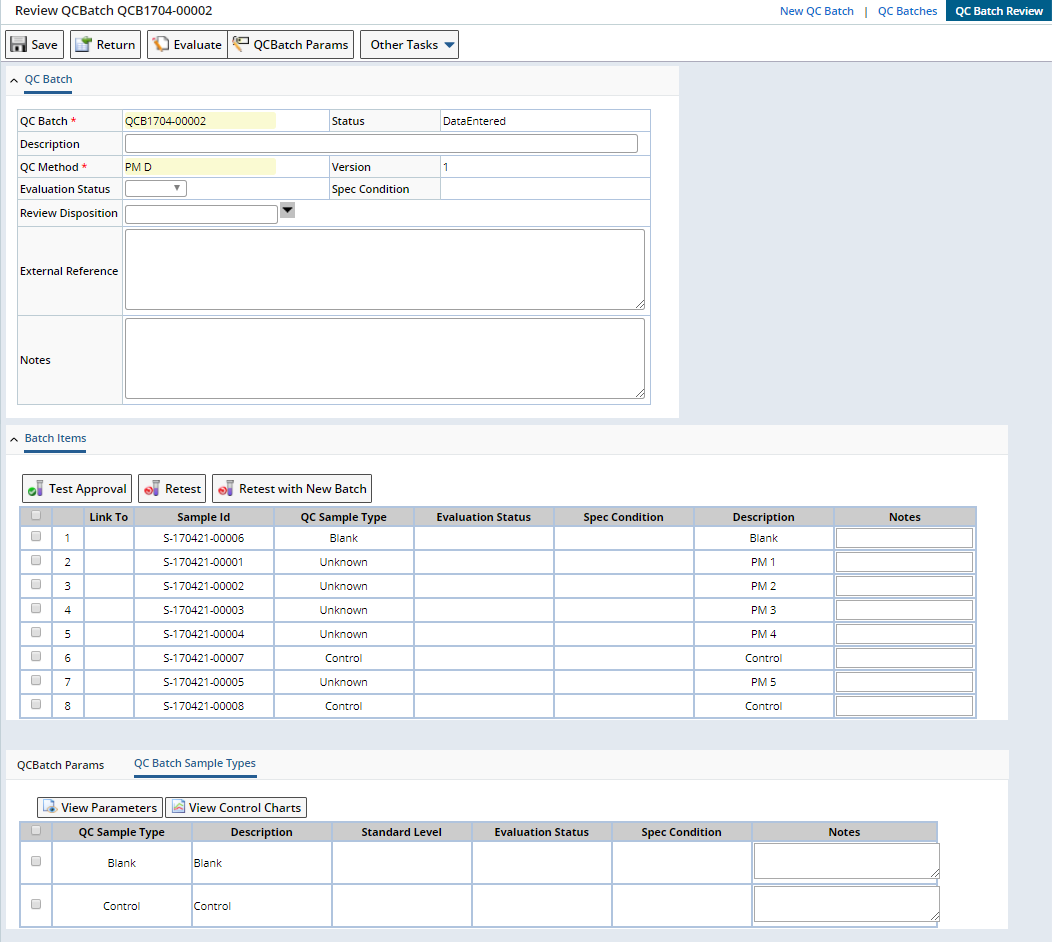Collapse the QC Batch section chevron
The image size is (1052, 942).
(13, 80)
